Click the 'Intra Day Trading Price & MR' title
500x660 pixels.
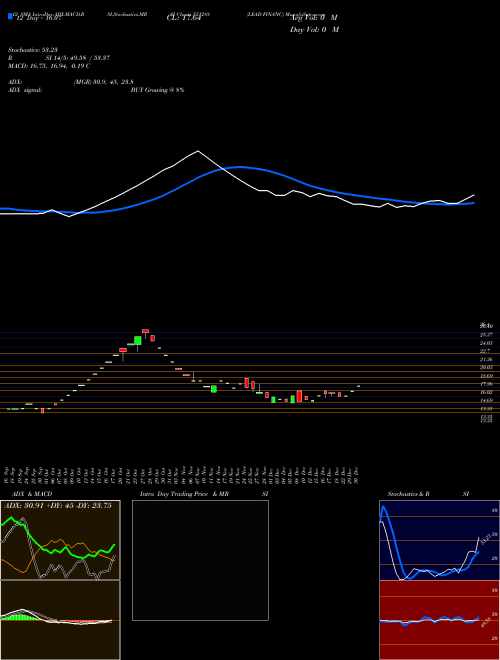pos(184,494)
